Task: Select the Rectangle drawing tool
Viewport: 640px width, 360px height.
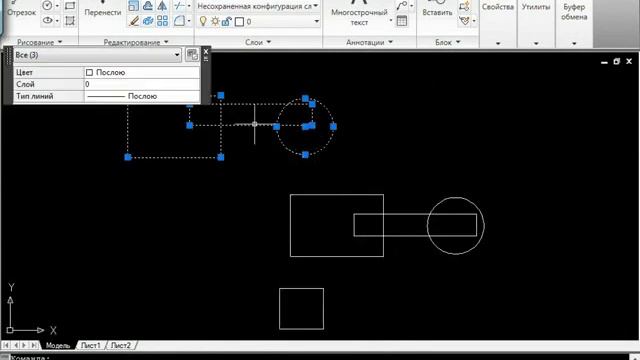Action: coord(70,6)
